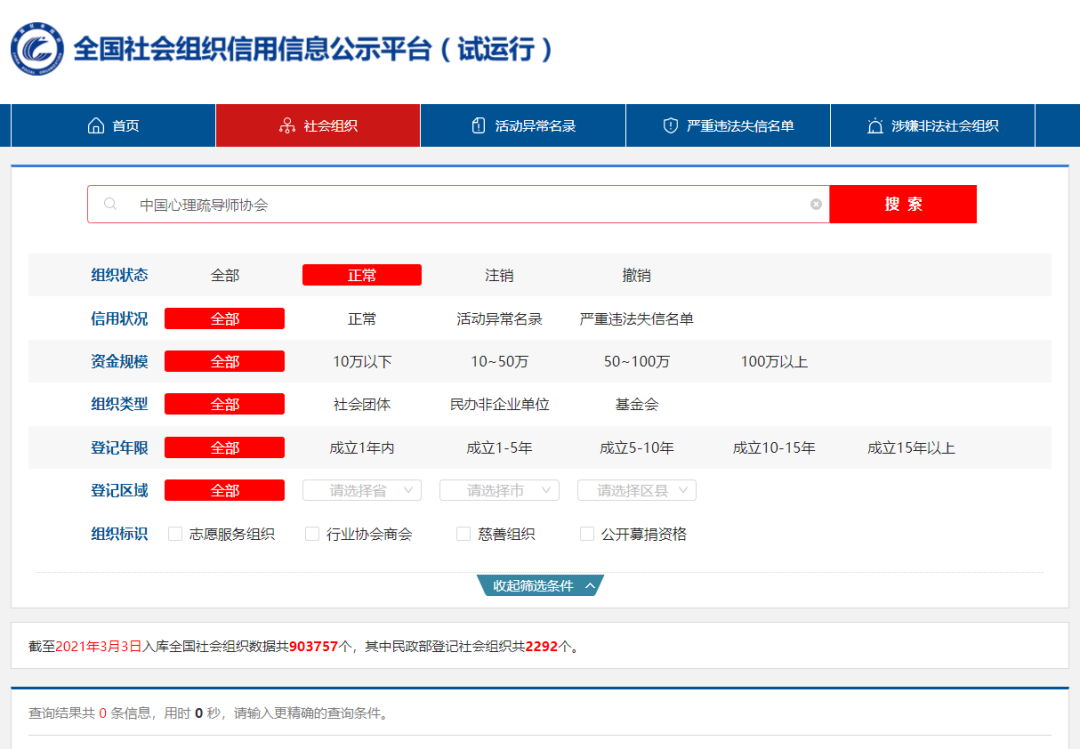1080x749 pixels.
Task: Filter organization type by 社会团体
Action: coord(362,404)
